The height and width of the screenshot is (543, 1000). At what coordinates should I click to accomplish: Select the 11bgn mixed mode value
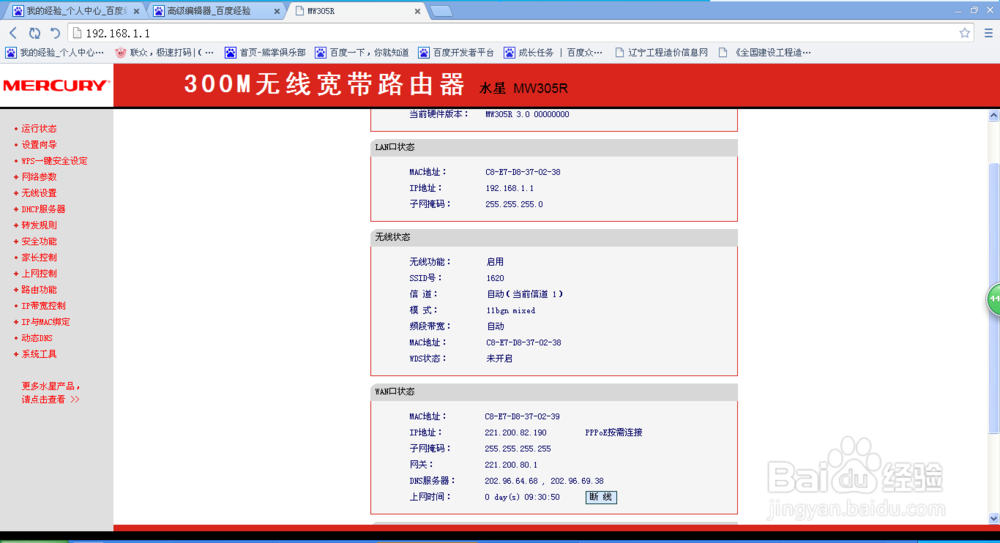tap(511, 311)
